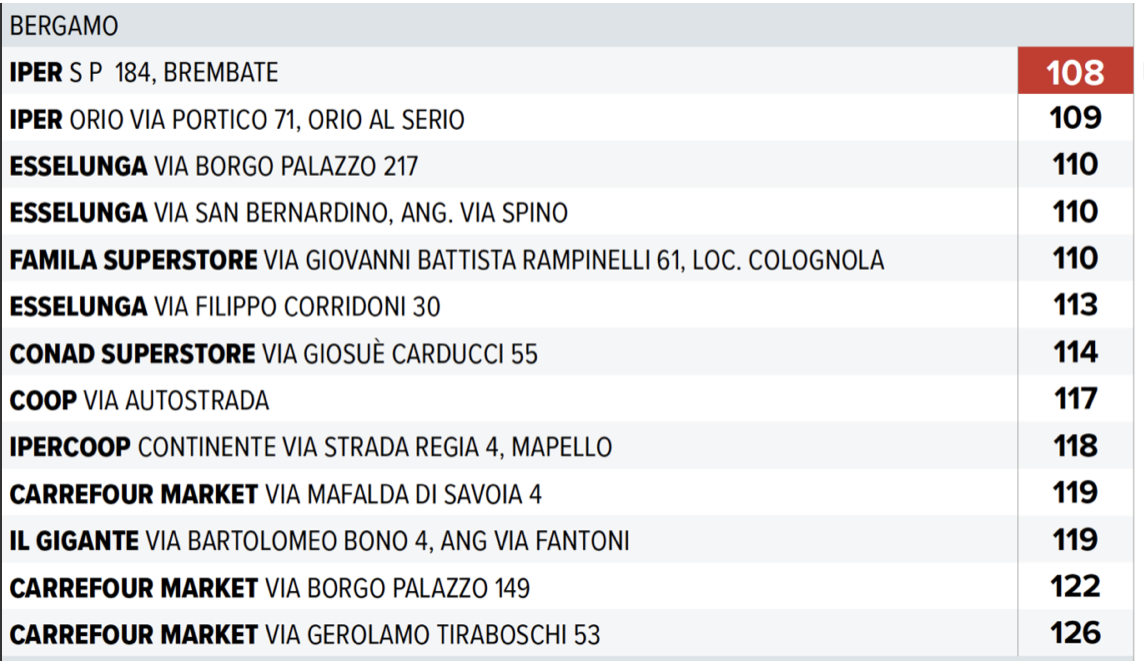Click the 118 score value
The width and height of the screenshot is (1144, 669).
point(1075,445)
